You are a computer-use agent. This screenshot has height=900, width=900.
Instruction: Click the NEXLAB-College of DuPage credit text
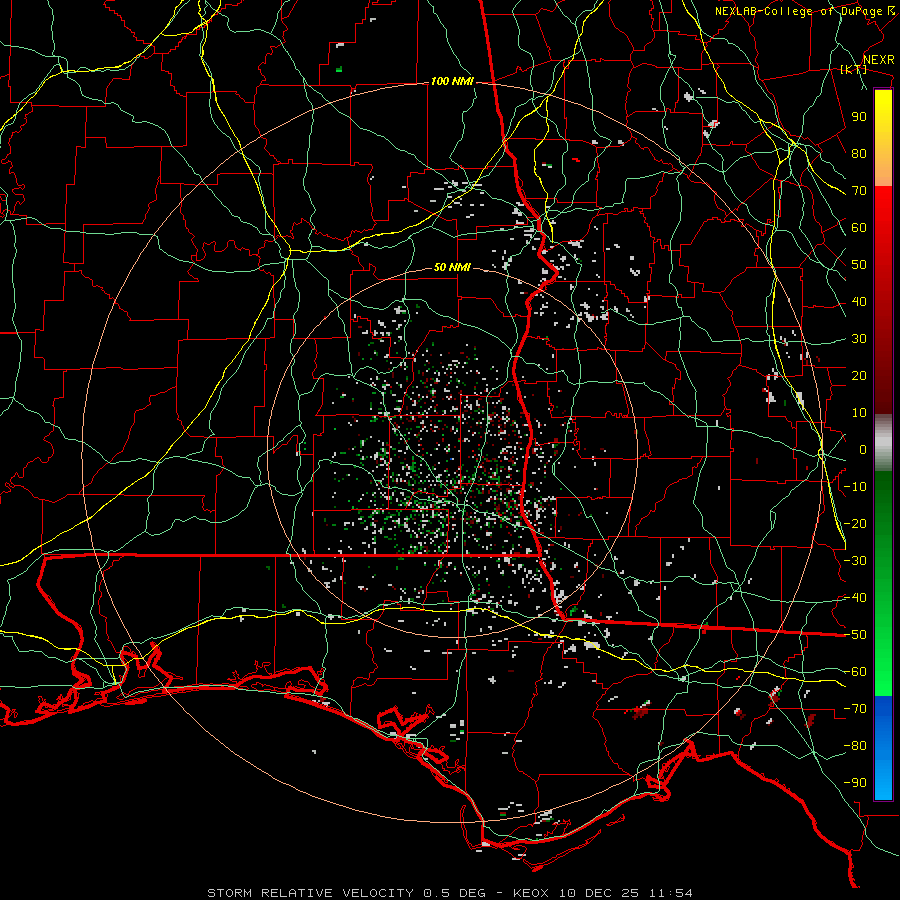click(798, 11)
